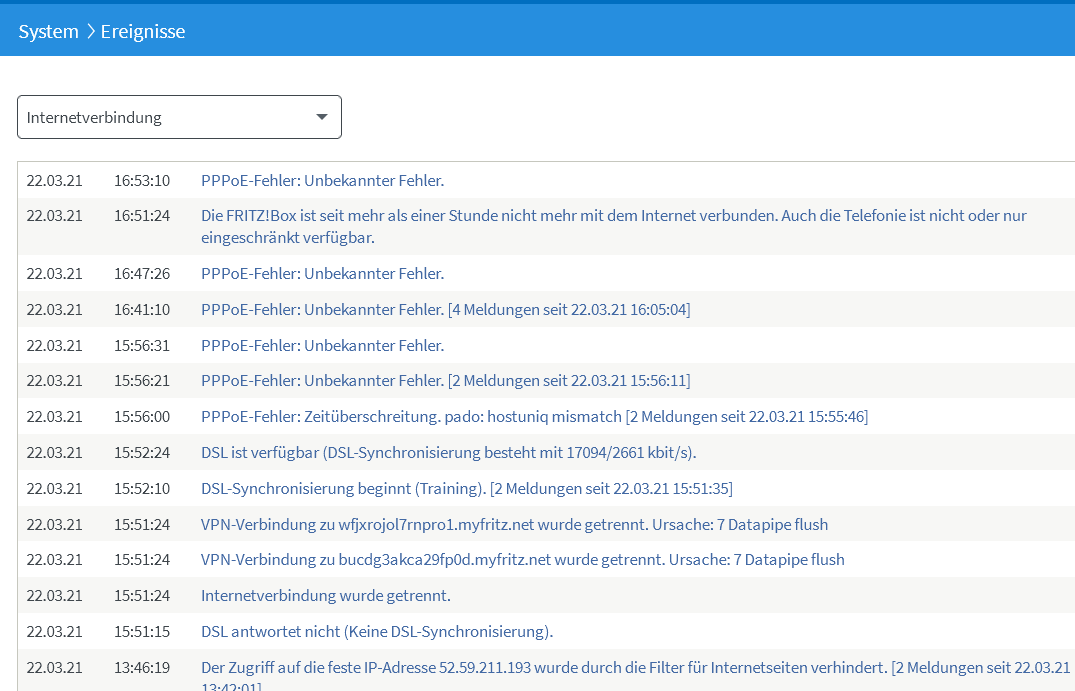Click the 16:47:26 timestamp in the event list
Image resolution: width=1075 pixels, height=691 pixels.
pyautogui.click(x=141, y=273)
